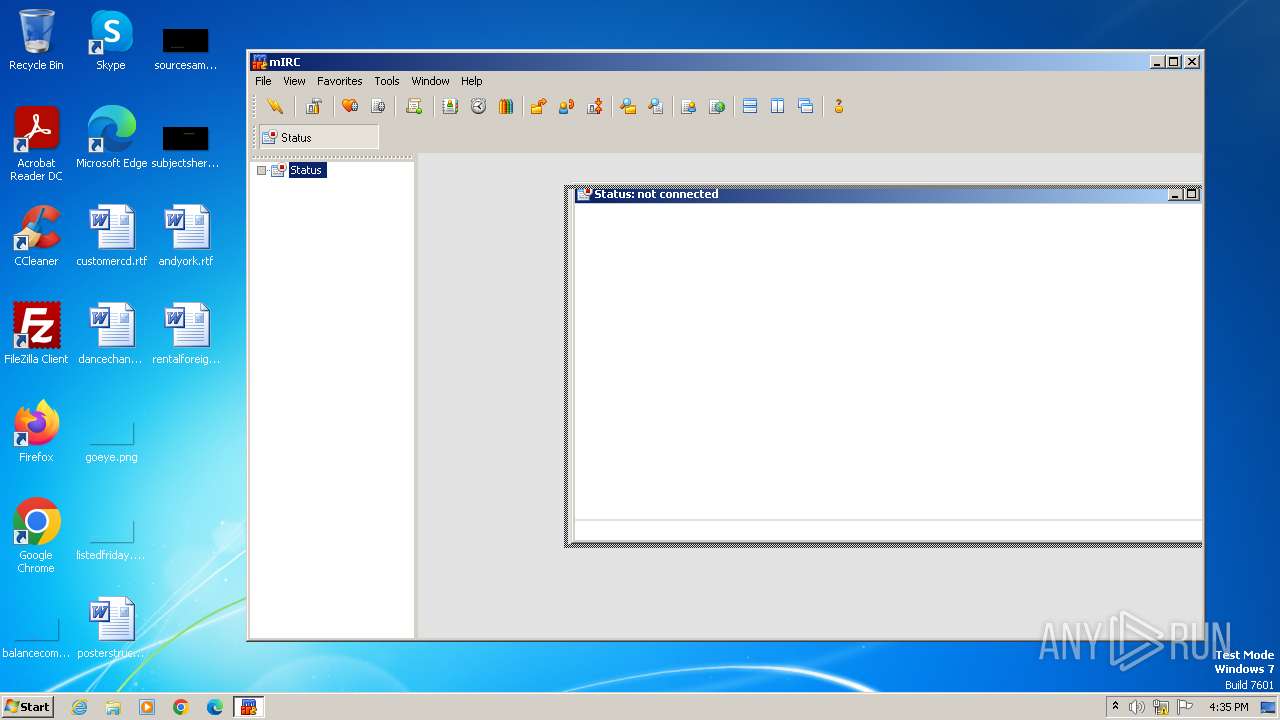This screenshot has height=720, width=1280.
Task: Select customercd.rtf desktop file
Action: click(111, 236)
